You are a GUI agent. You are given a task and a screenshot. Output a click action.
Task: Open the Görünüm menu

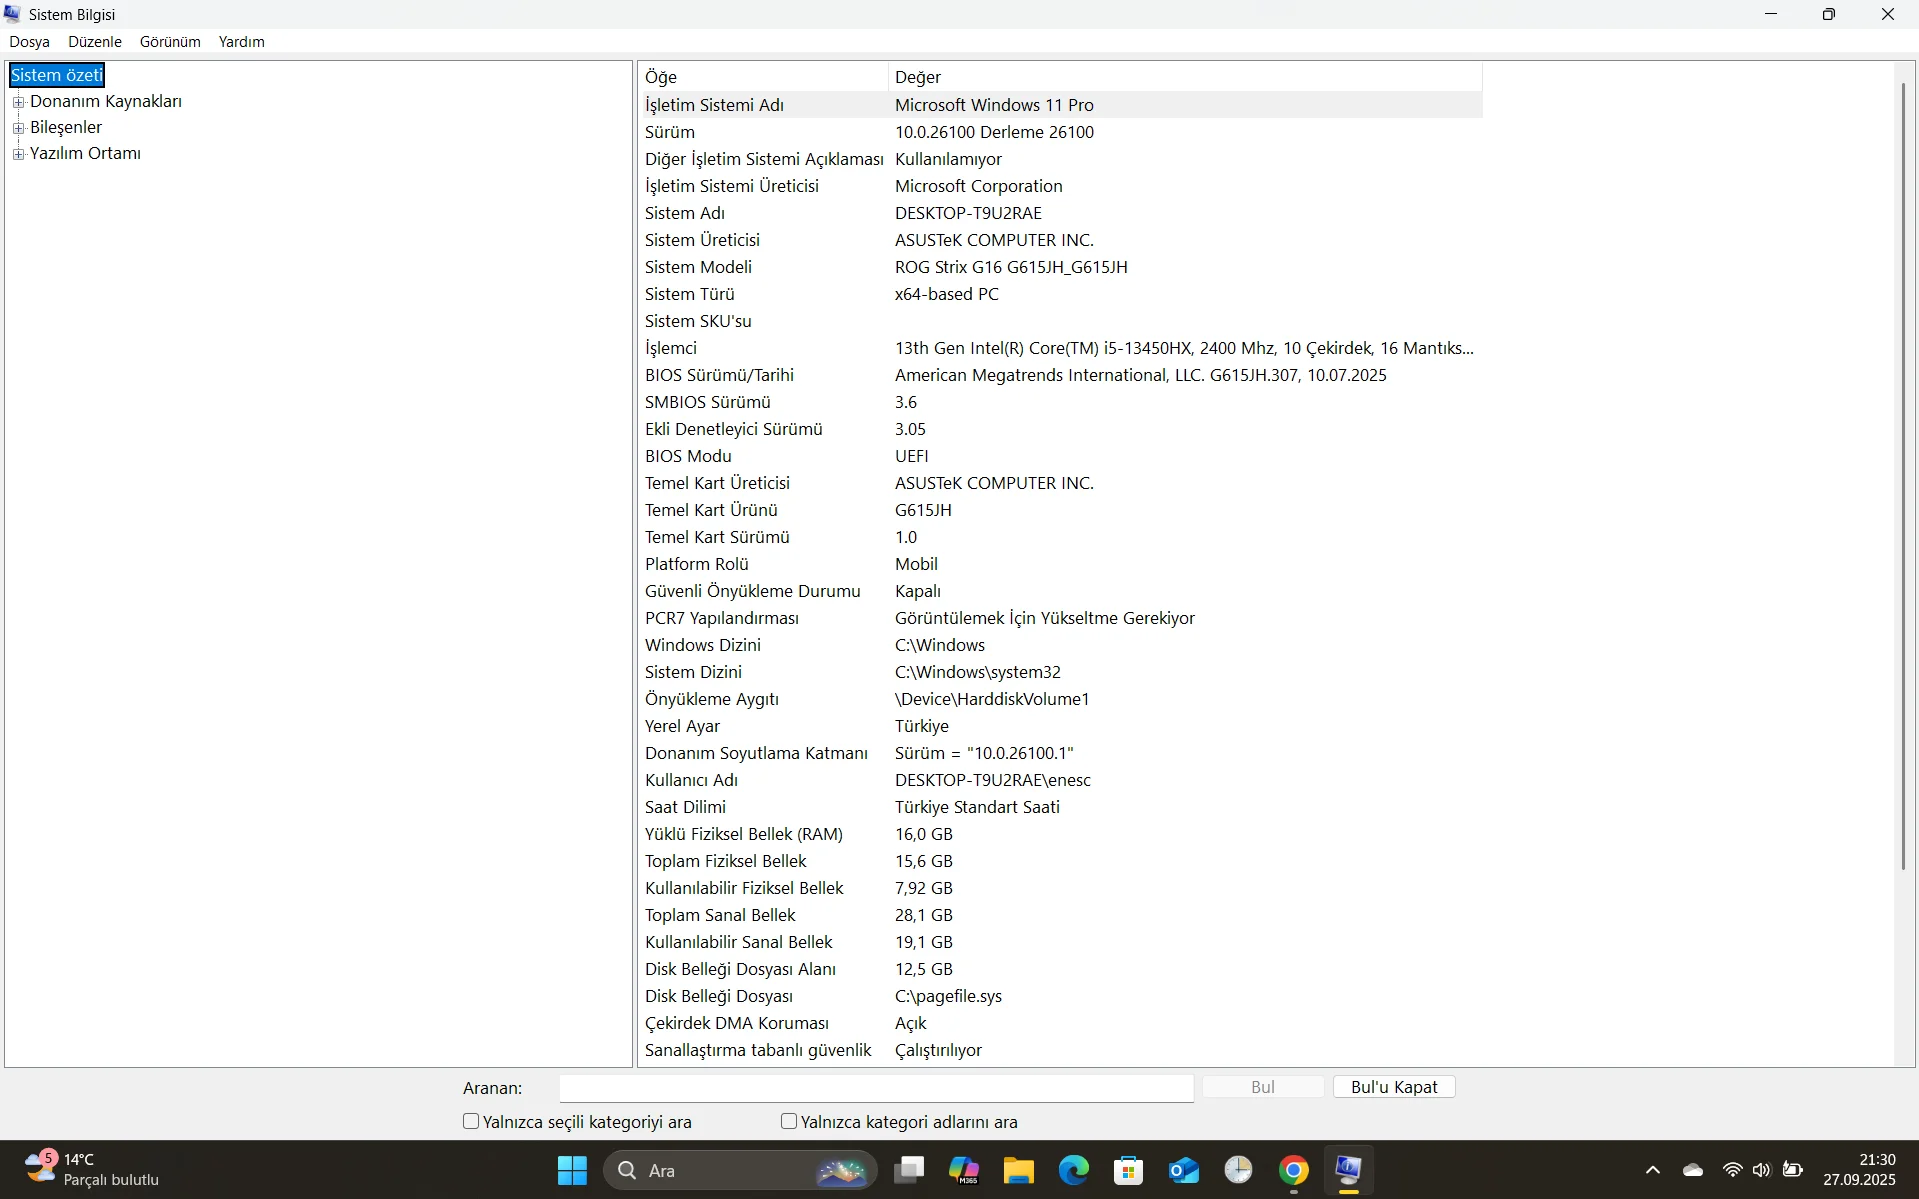pos(170,42)
